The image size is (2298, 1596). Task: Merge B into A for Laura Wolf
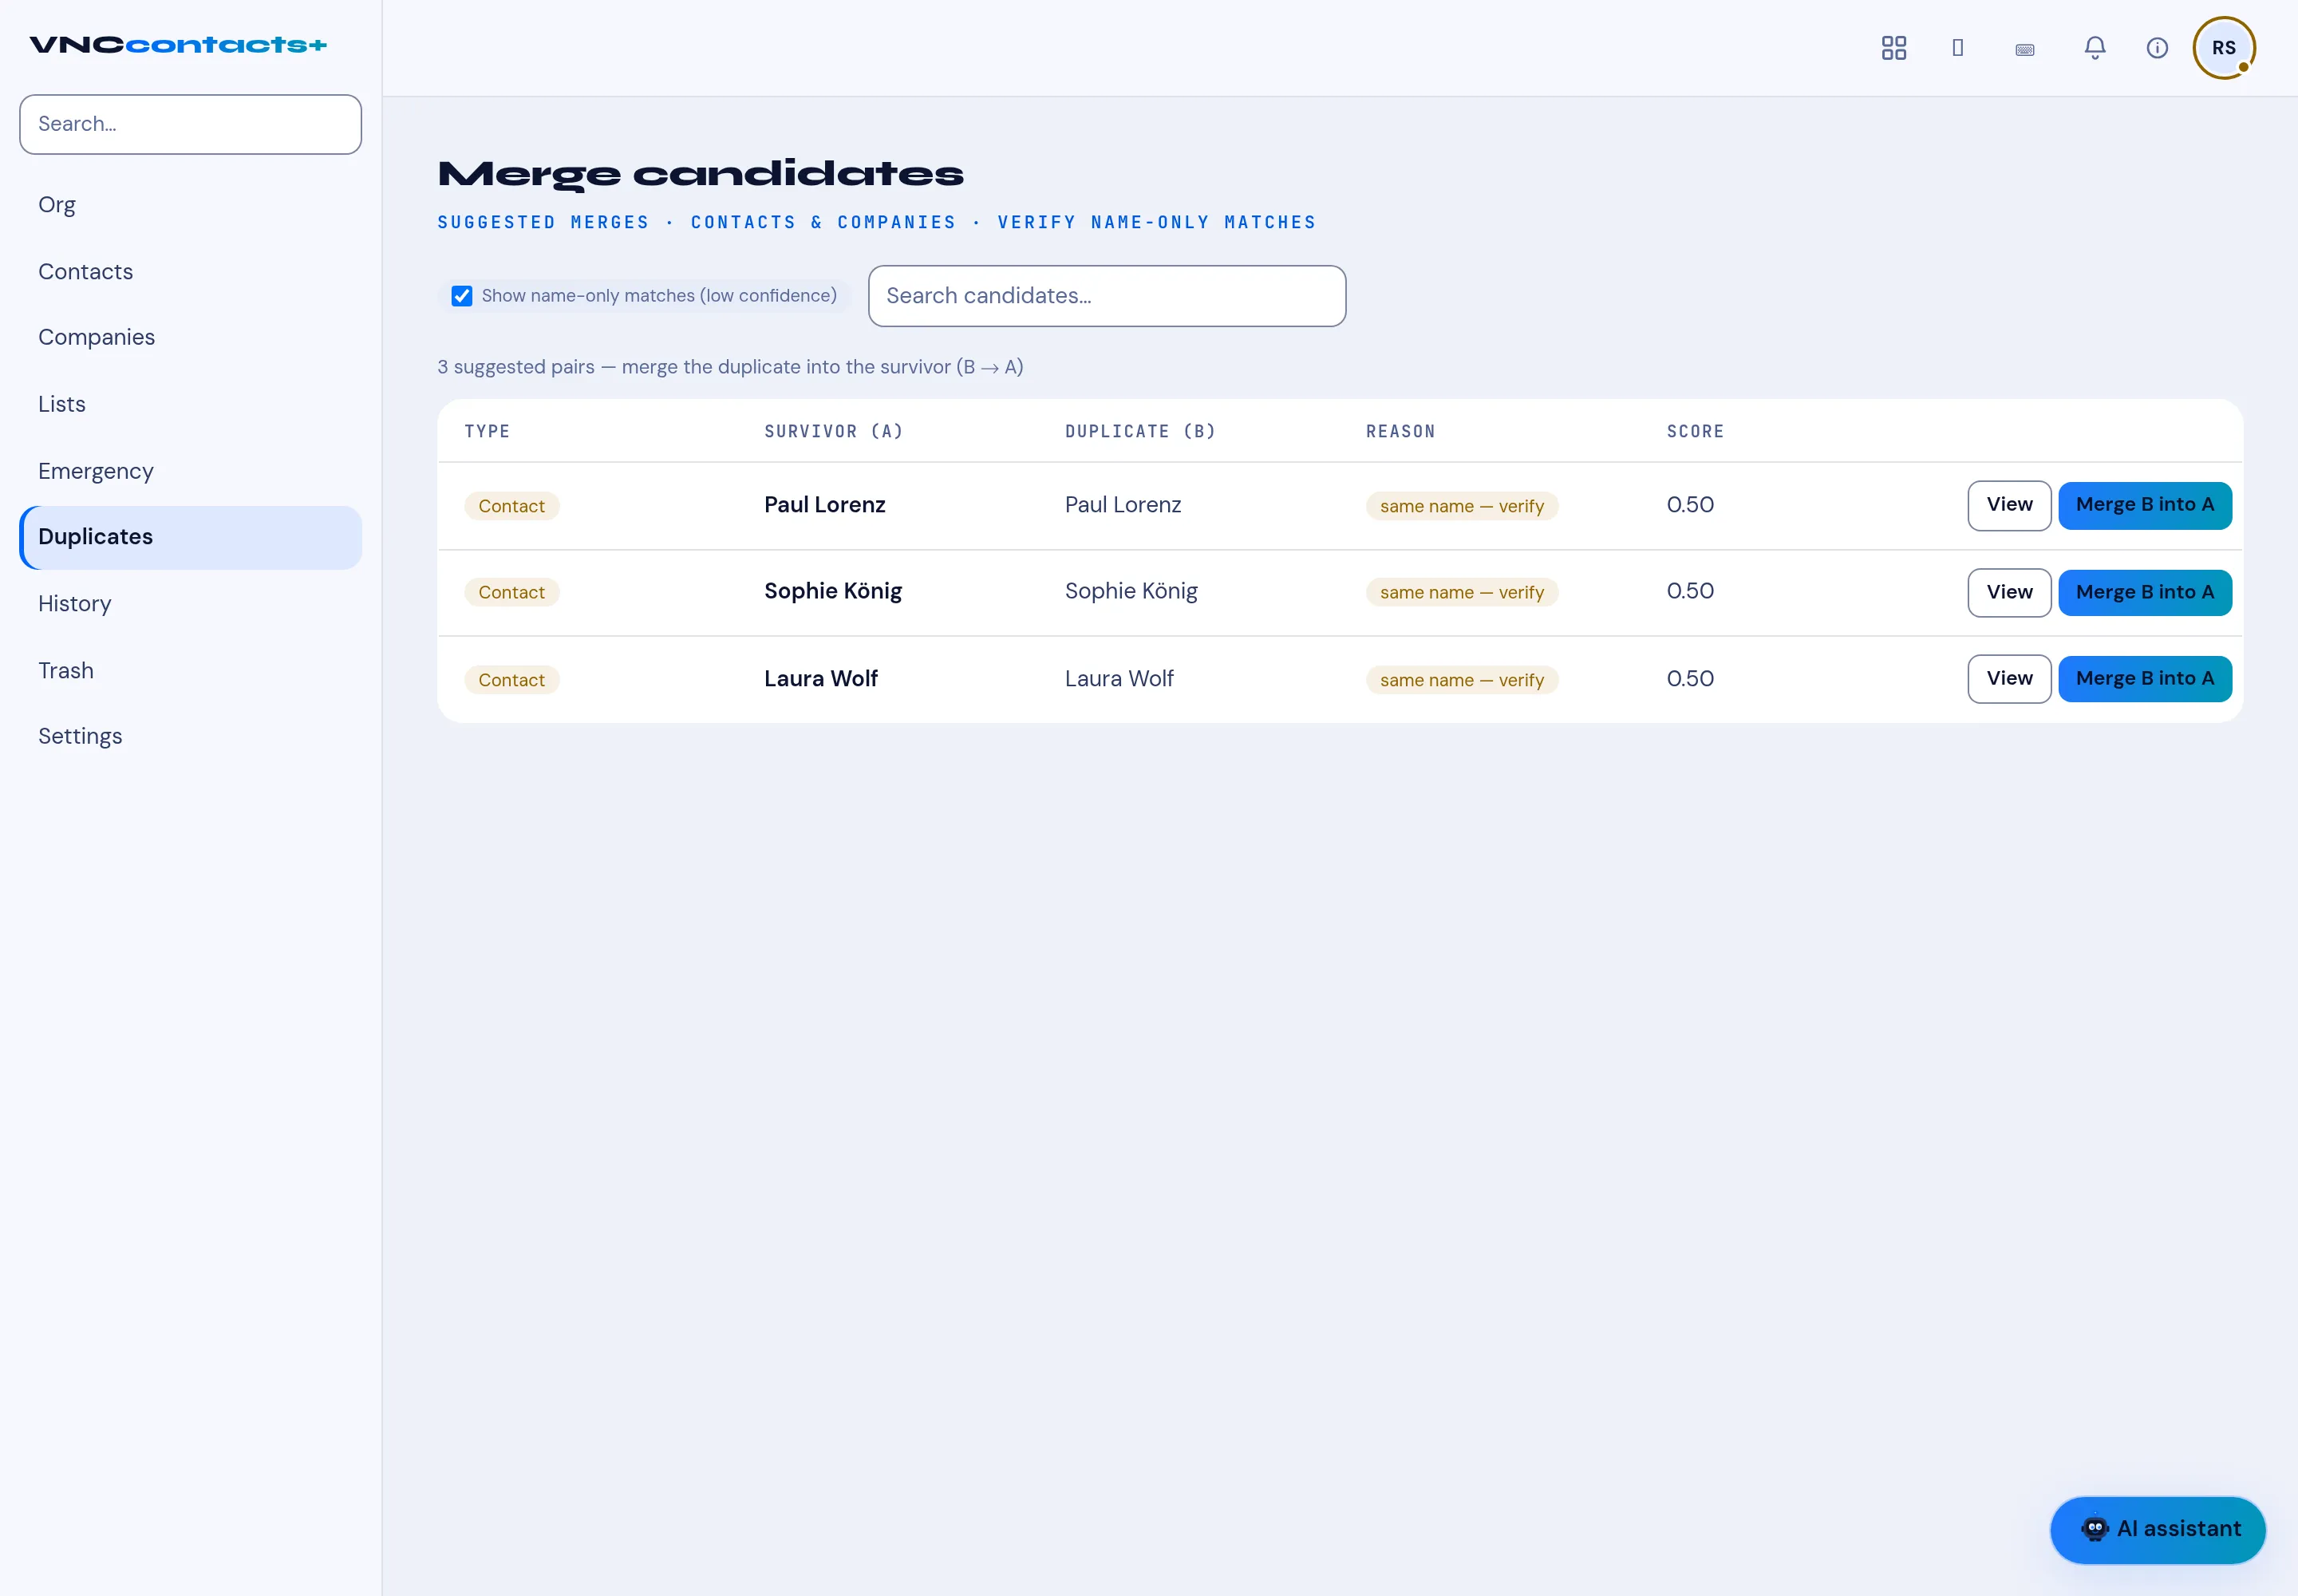[x=2144, y=679]
